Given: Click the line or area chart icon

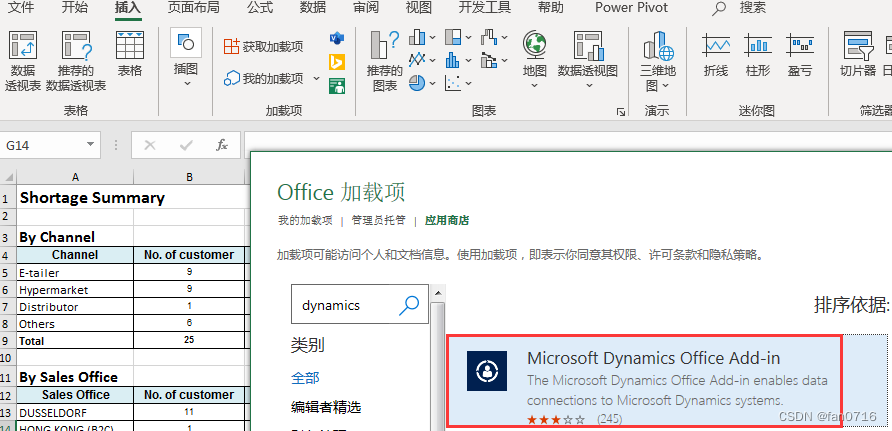Looking at the screenshot, I should pyautogui.click(x=418, y=60).
